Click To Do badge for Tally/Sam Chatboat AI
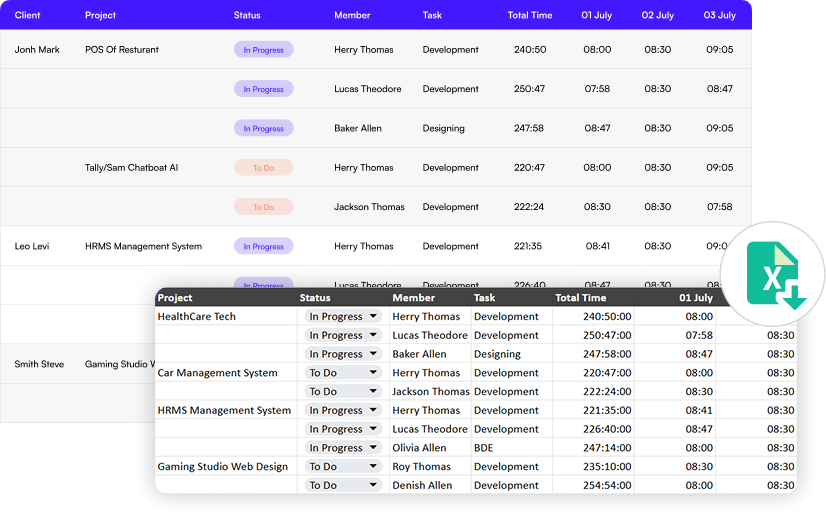Image resolution: width=826 pixels, height=518 pixels. click(263, 168)
